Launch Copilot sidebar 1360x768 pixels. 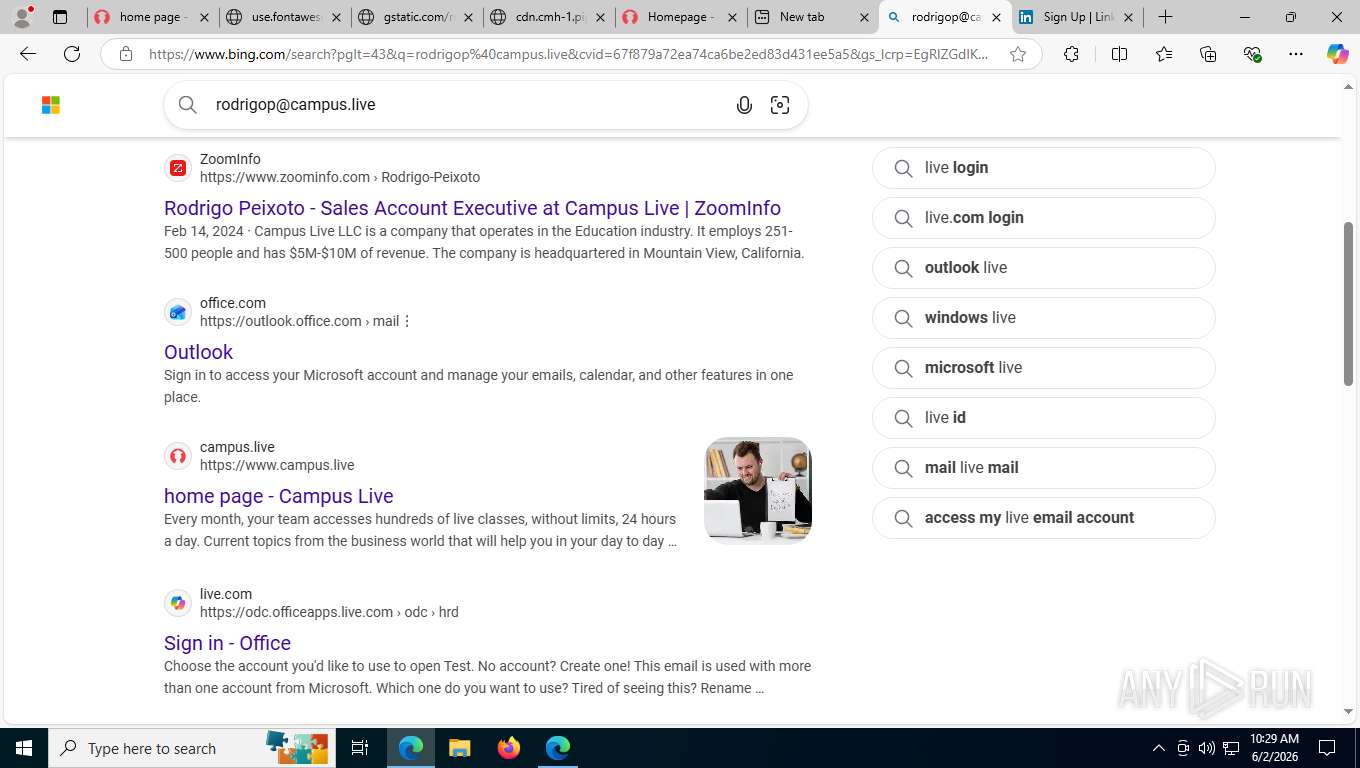pos(1337,54)
